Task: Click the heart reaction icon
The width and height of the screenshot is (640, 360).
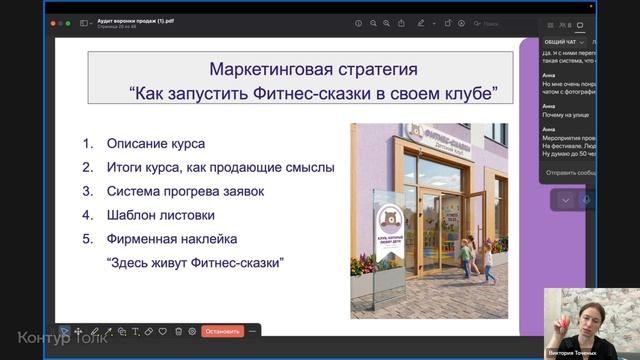Action: (163, 331)
